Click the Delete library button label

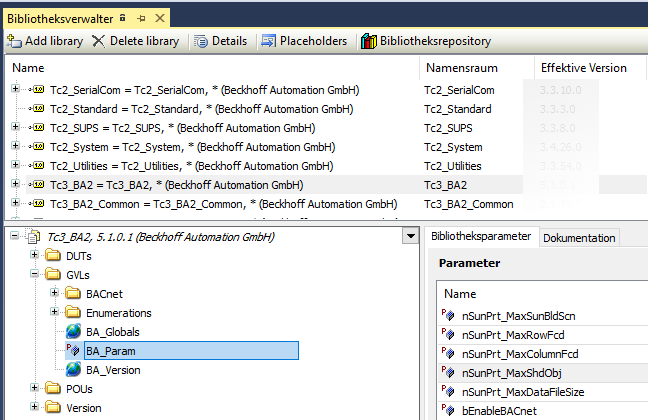[144, 41]
